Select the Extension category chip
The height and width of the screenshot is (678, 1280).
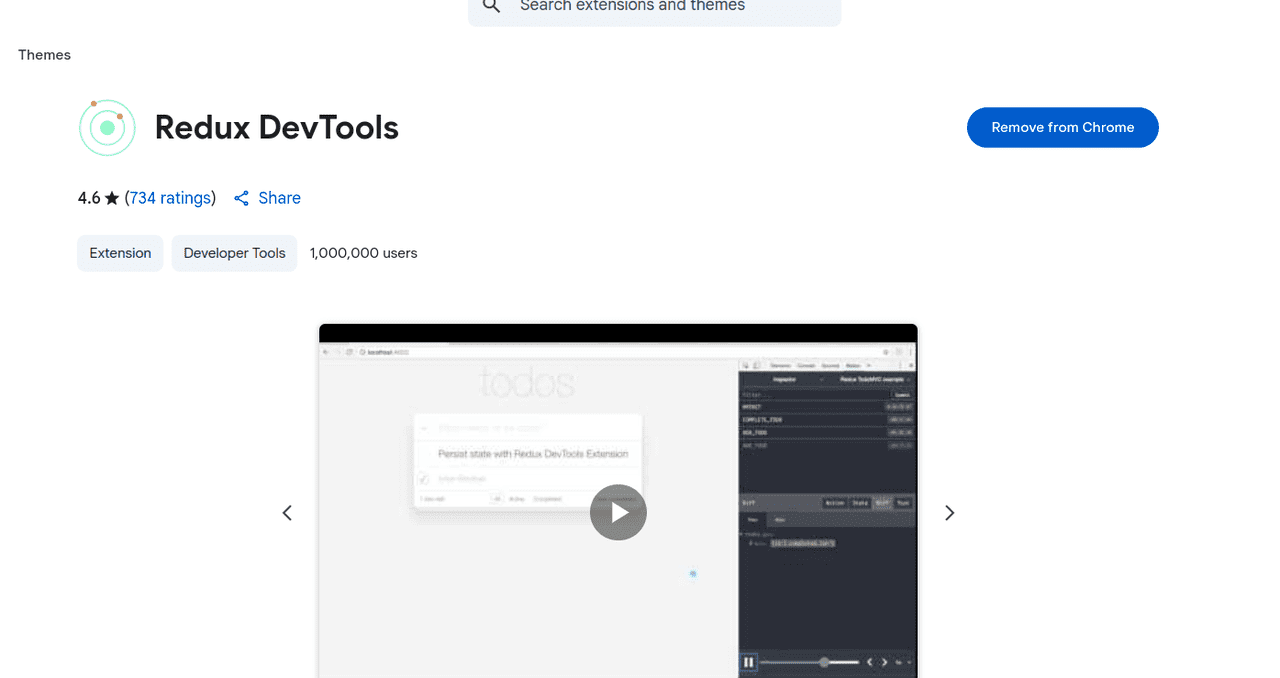(x=120, y=253)
